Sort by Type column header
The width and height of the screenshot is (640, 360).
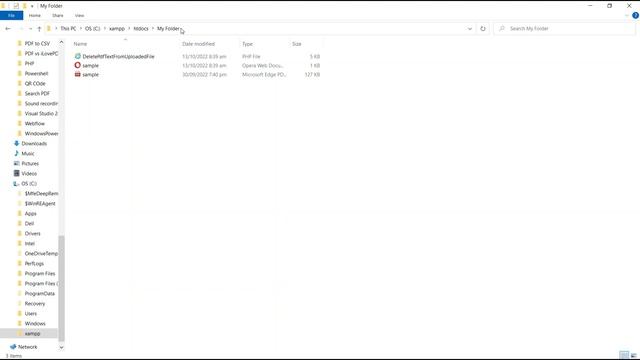[247, 44]
